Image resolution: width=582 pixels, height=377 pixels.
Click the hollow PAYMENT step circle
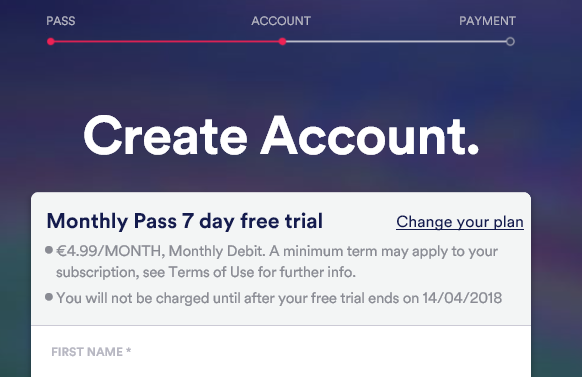pos(510,42)
